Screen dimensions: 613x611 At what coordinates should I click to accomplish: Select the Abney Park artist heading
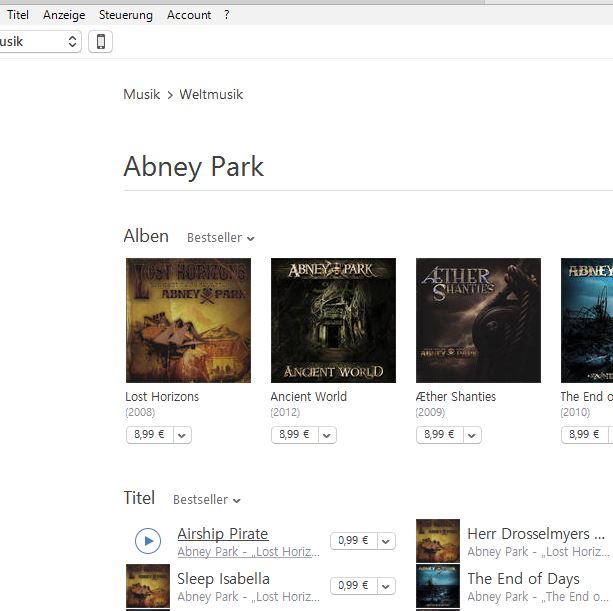[x=194, y=167]
